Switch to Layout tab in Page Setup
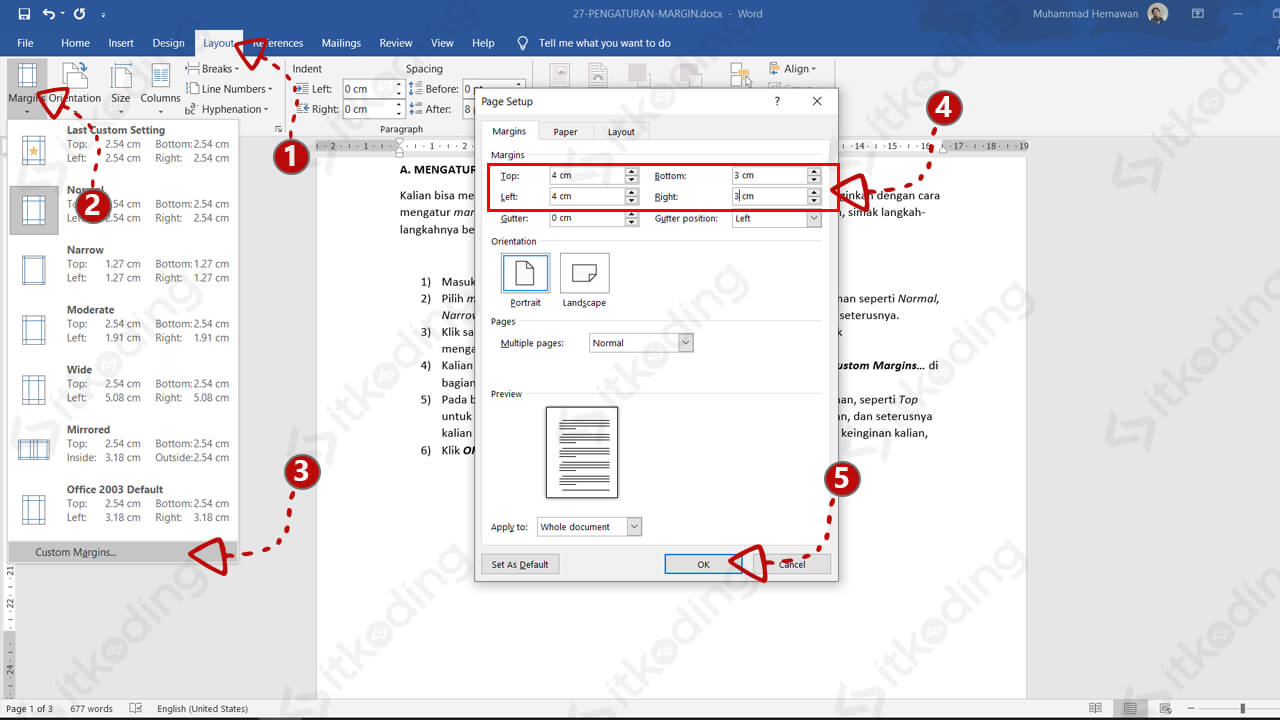Image resolution: width=1280 pixels, height=720 pixels. (x=621, y=132)
